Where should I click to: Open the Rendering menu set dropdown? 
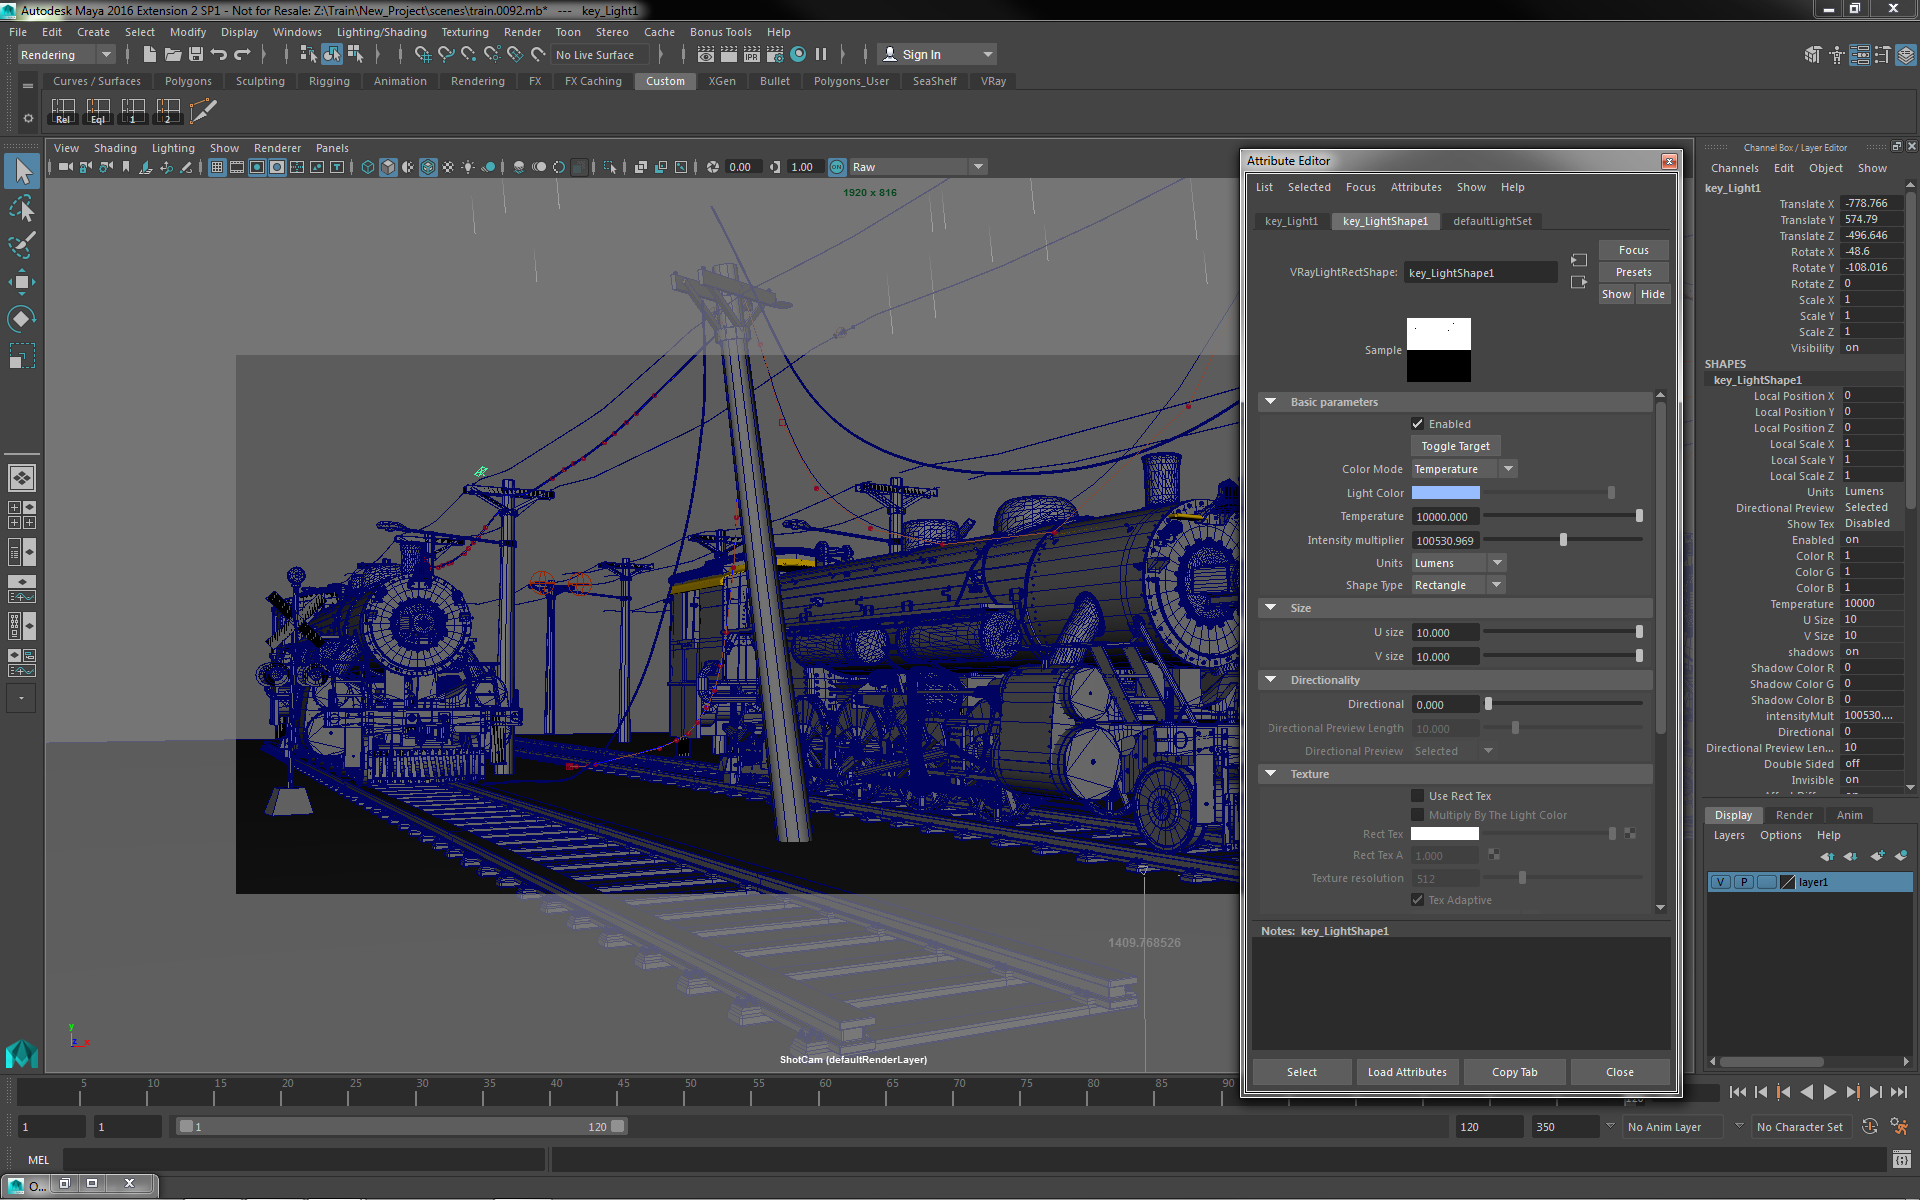(66, 55)
